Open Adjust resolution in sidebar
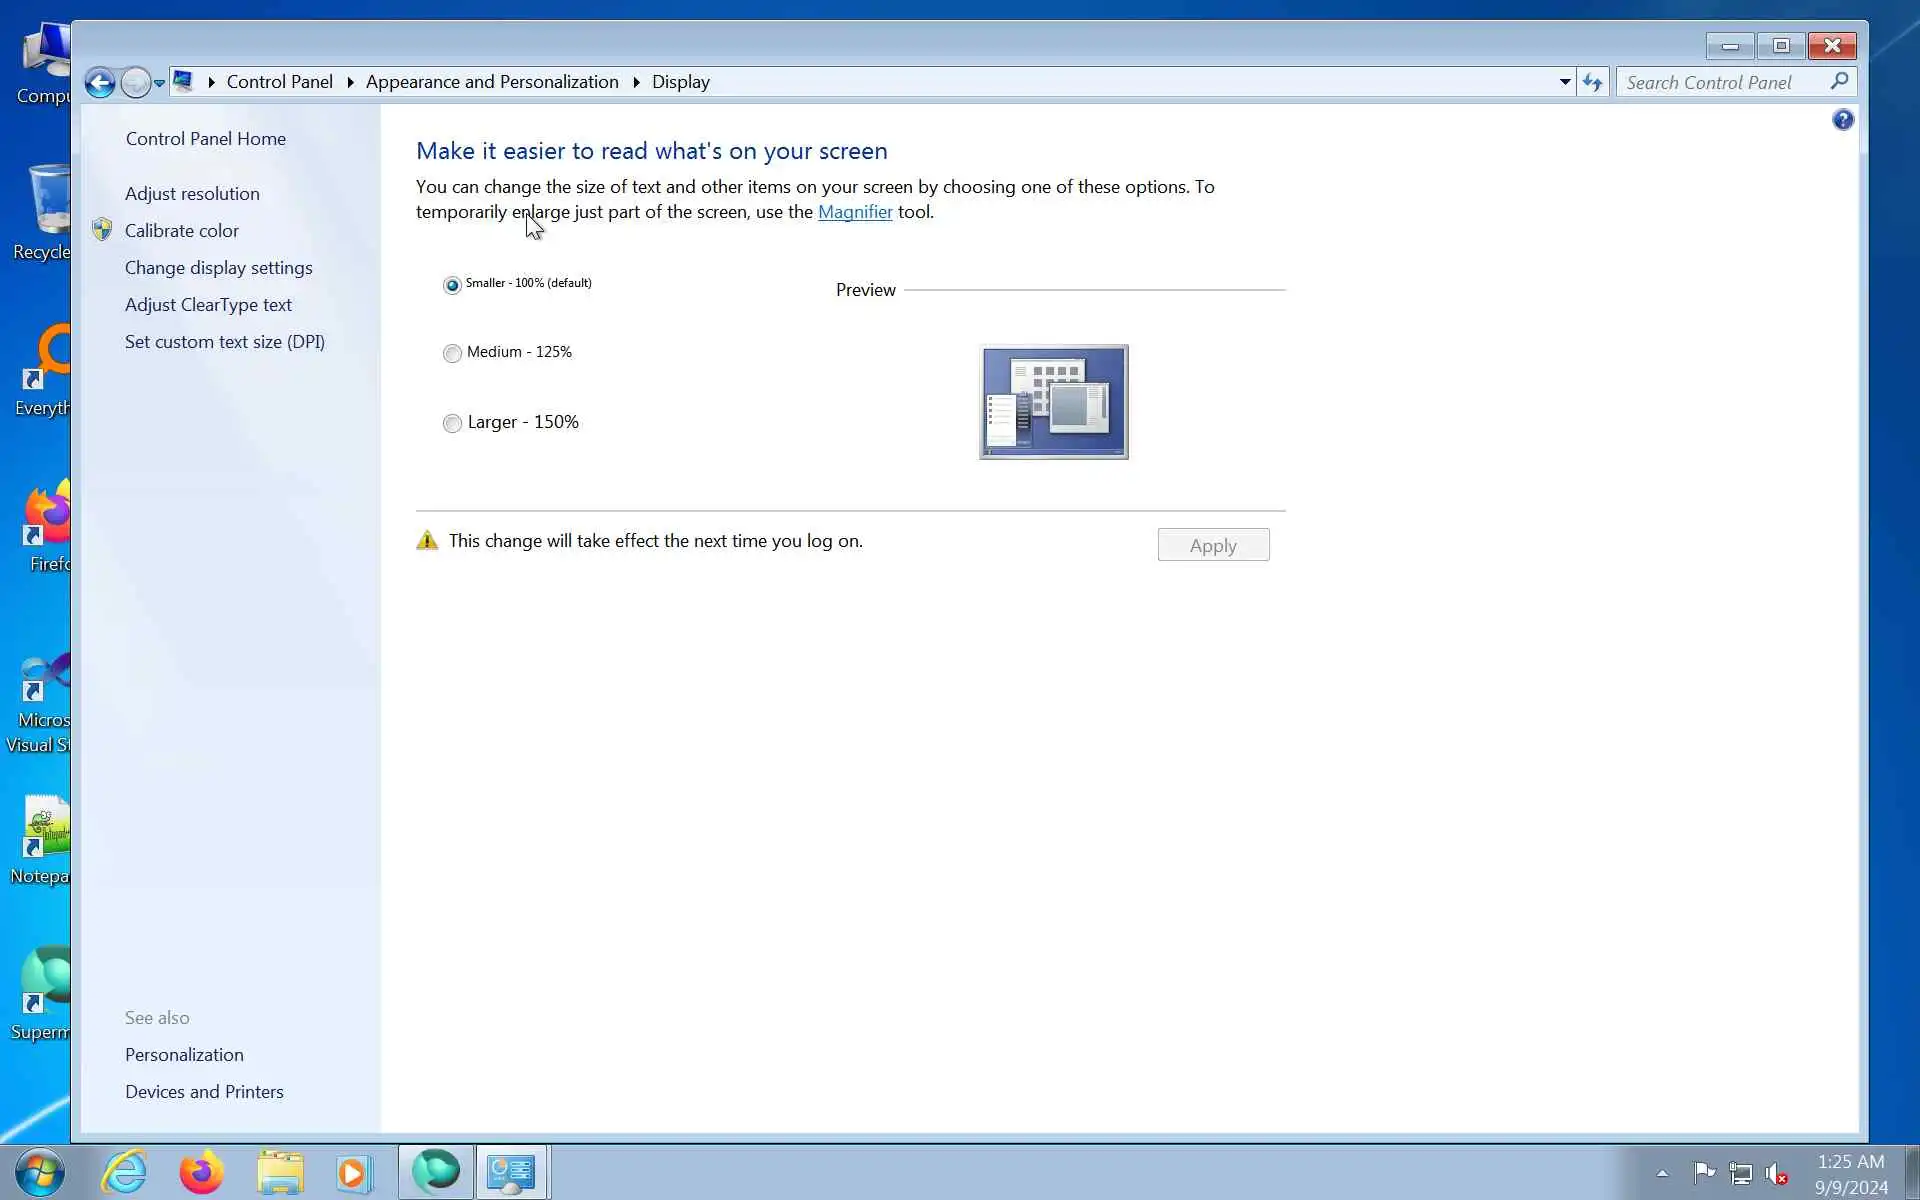This screenshot has width=1920, height=1200. (x=192, y=193)
